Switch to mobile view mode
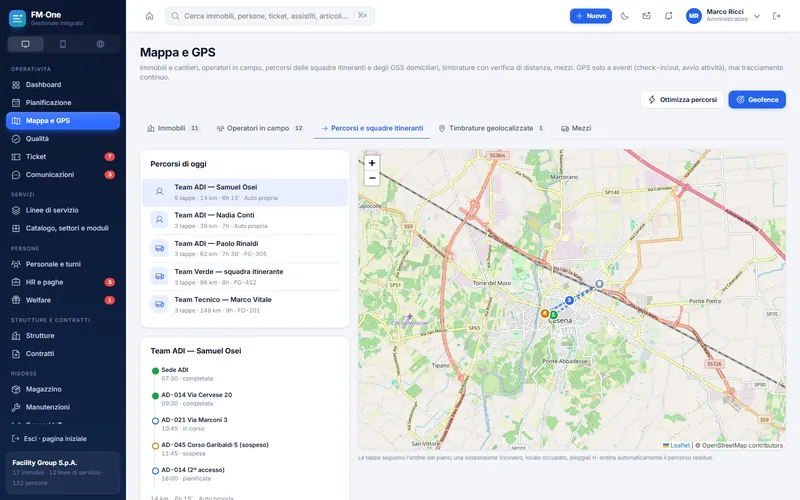 click(63, 44)
